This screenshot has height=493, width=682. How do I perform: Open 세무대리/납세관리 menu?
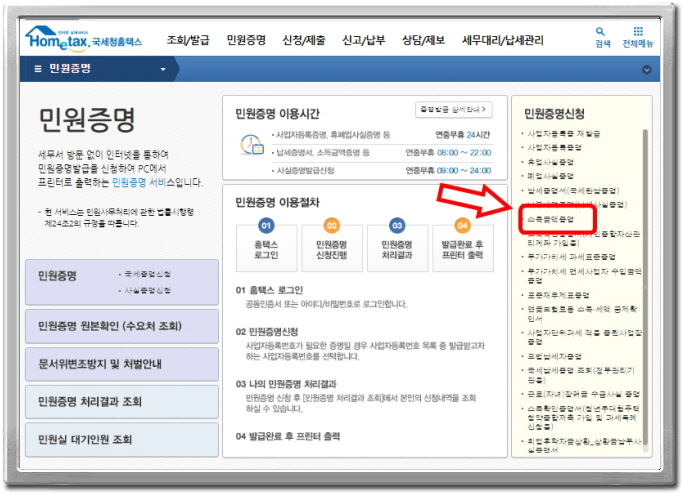point(503,40)
